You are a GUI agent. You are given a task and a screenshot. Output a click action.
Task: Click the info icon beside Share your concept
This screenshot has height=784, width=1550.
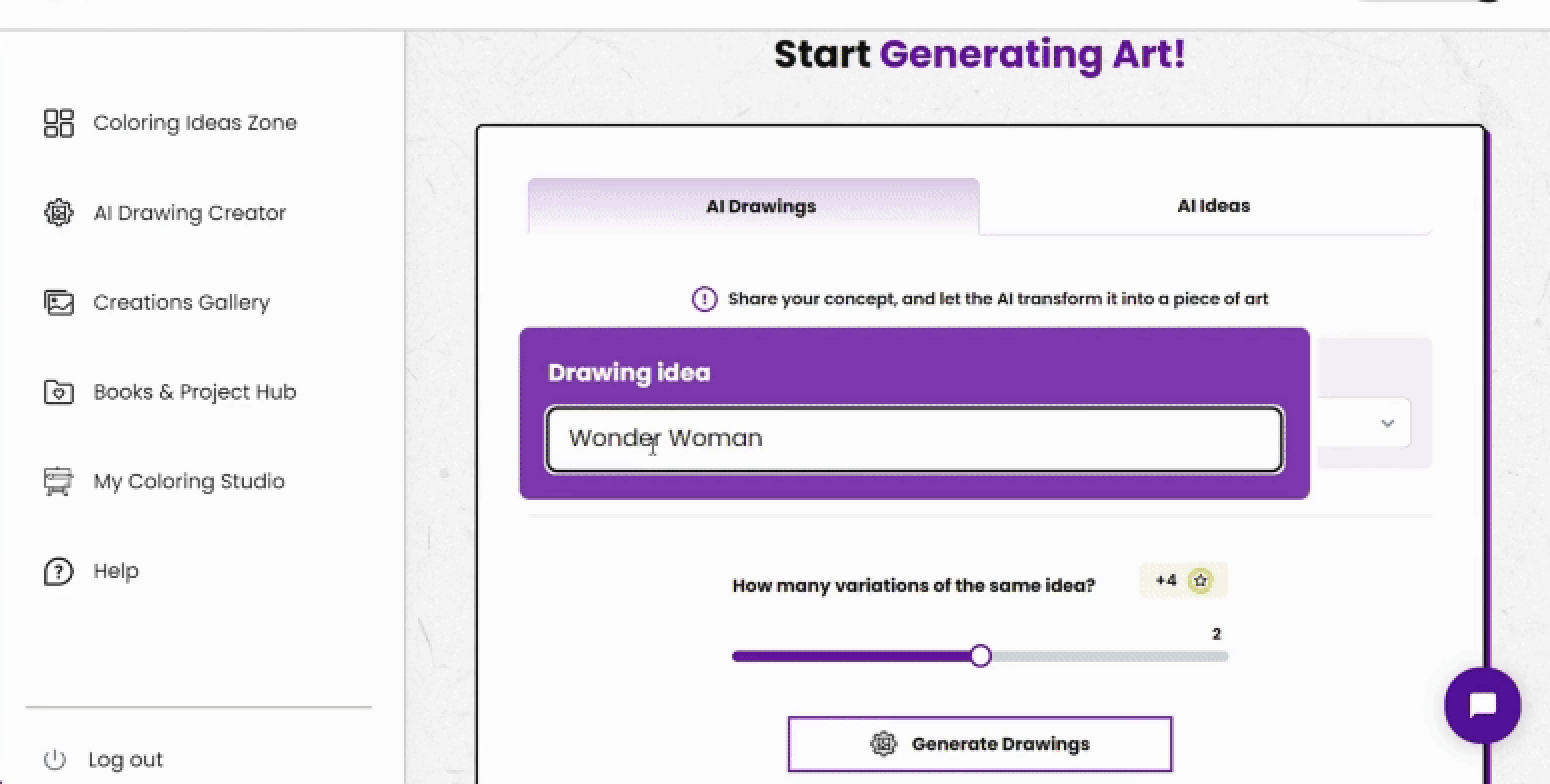pos(704,299)
